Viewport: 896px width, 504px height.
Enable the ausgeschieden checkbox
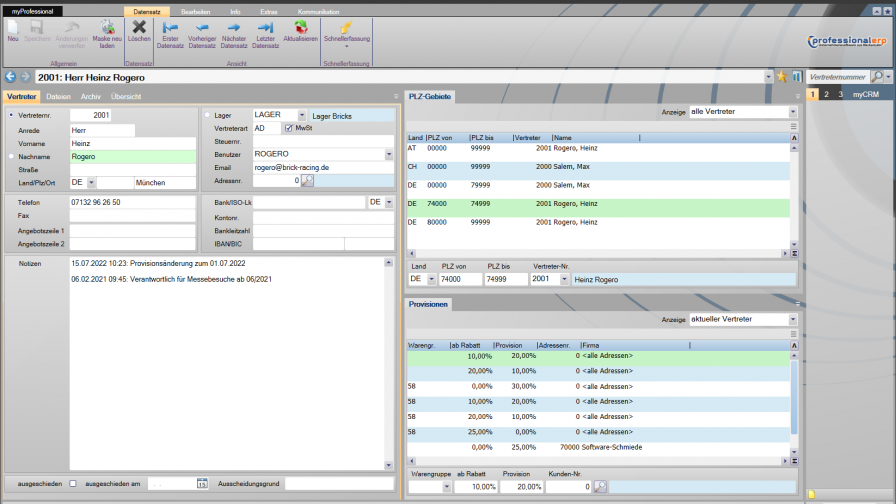pos(72,484)
